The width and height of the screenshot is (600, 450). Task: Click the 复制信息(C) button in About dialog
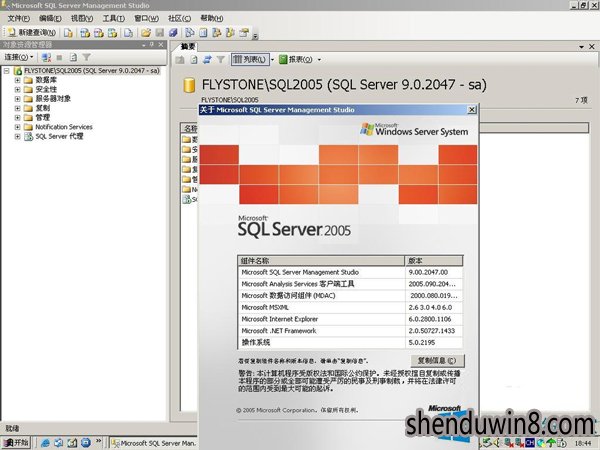tap(437, 361)
